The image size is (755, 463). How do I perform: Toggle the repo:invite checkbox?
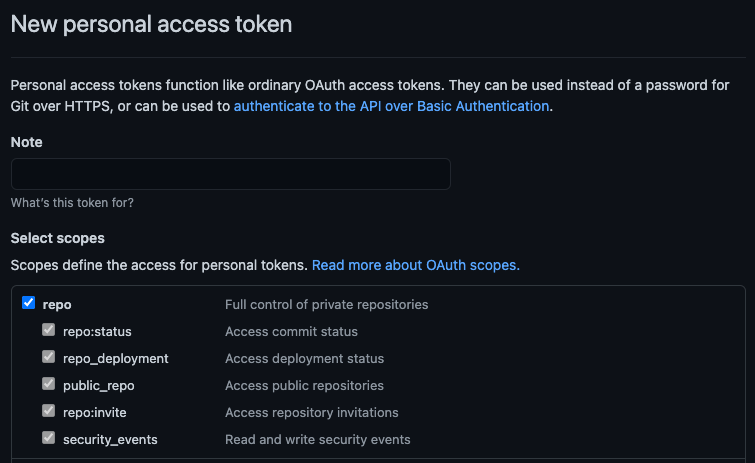[x=48, y=411]
